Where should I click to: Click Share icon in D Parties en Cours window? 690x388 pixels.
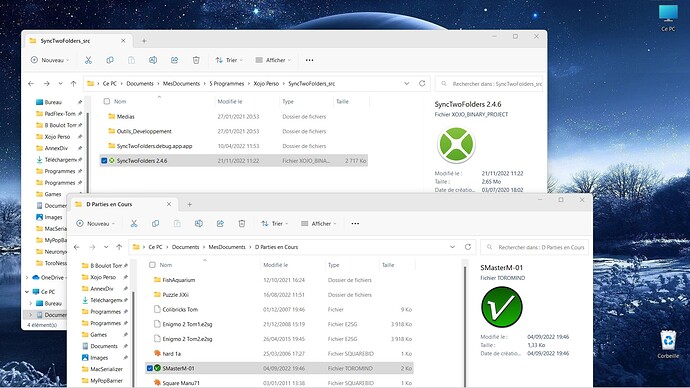[x=220, y=223]
